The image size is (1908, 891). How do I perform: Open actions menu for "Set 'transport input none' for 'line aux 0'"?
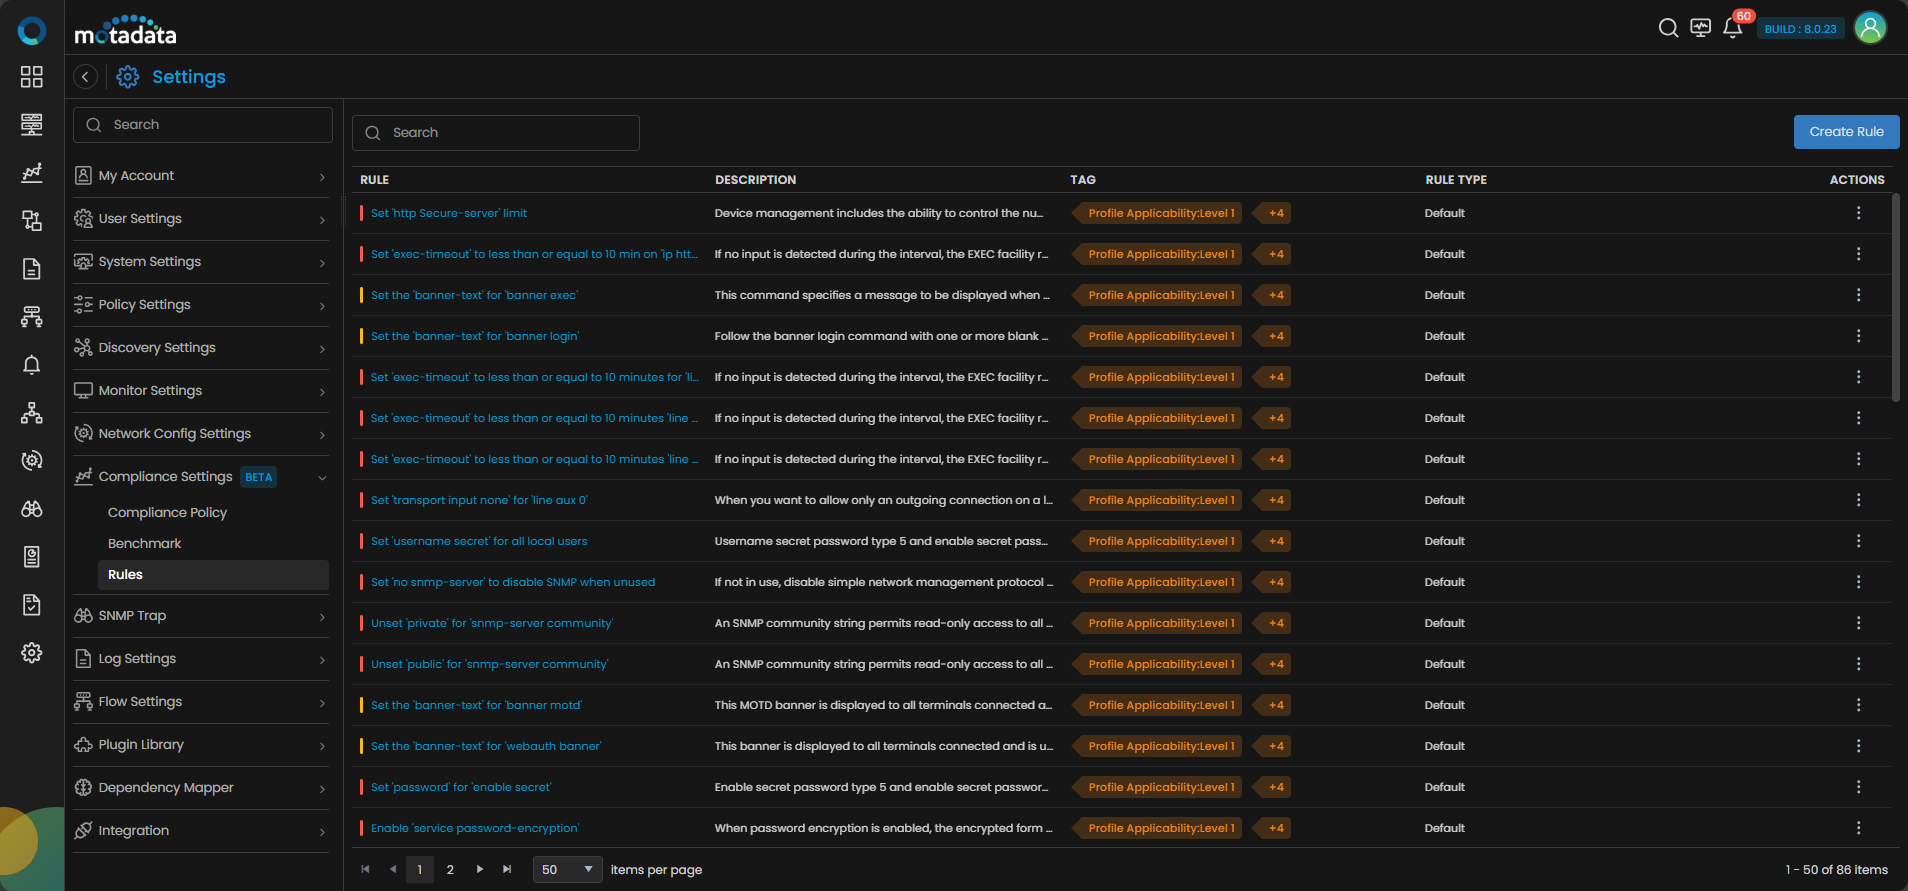pyautogui.click(x=1858, y=500)
